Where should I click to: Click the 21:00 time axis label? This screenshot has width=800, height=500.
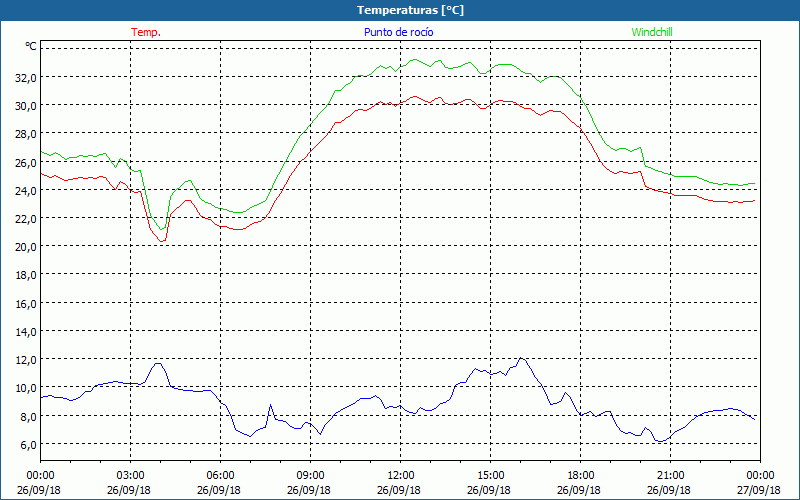pos(670,476)
